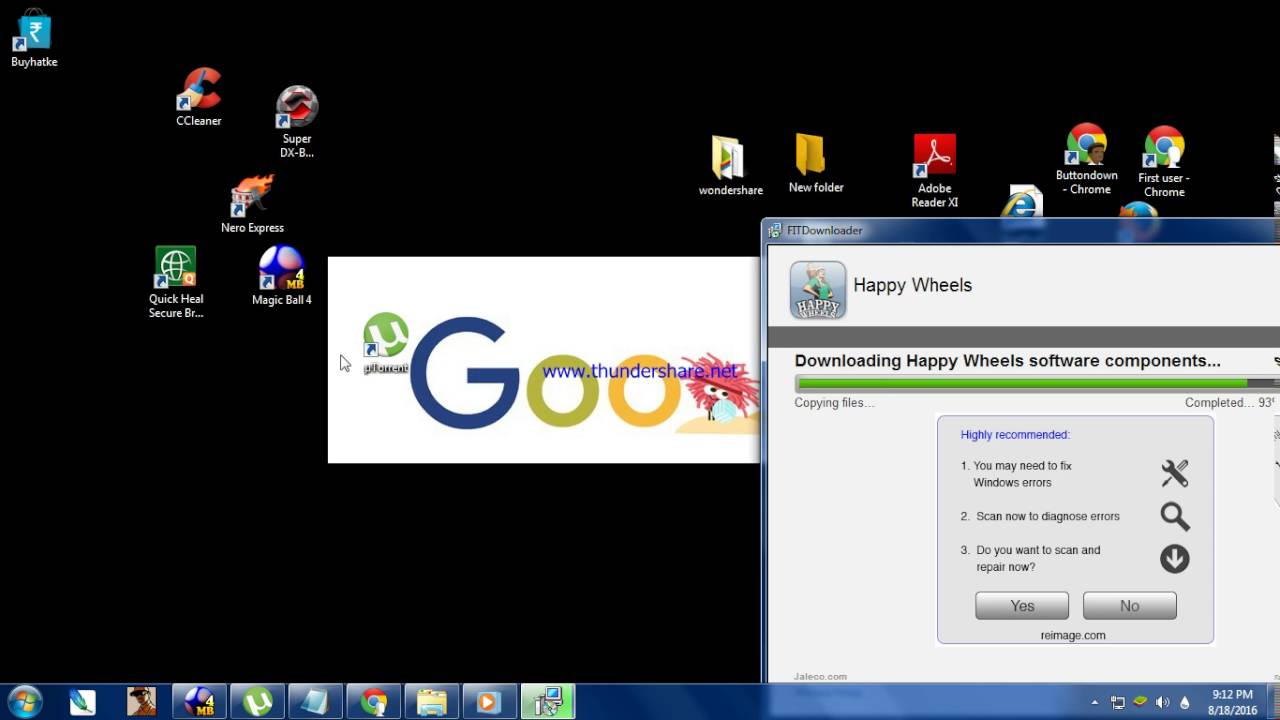The image size is (1280, 720).
Task: Open media player from the taskbar
Action: pos(489,702)
